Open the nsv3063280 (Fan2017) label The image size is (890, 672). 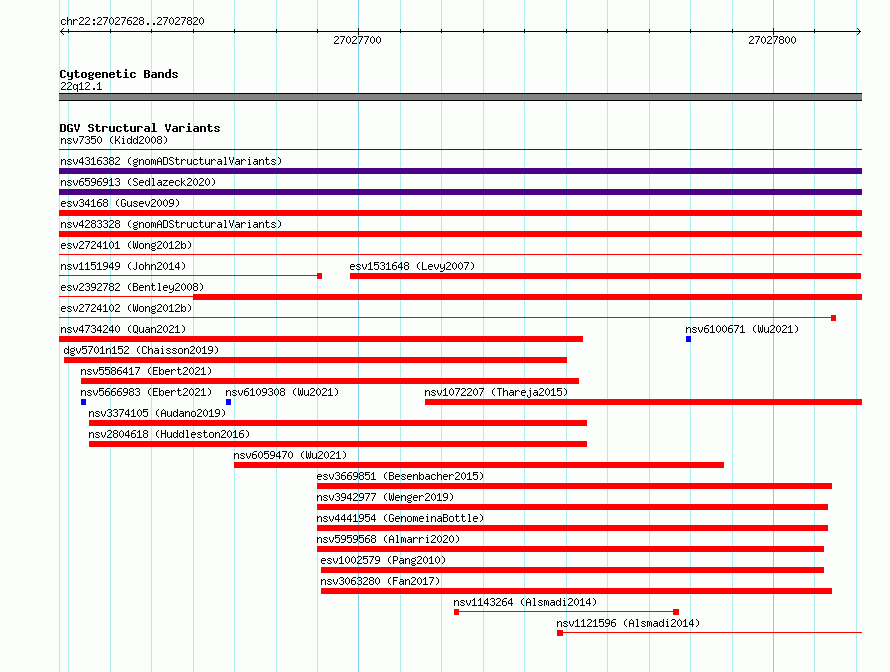(x=380, y=581)
